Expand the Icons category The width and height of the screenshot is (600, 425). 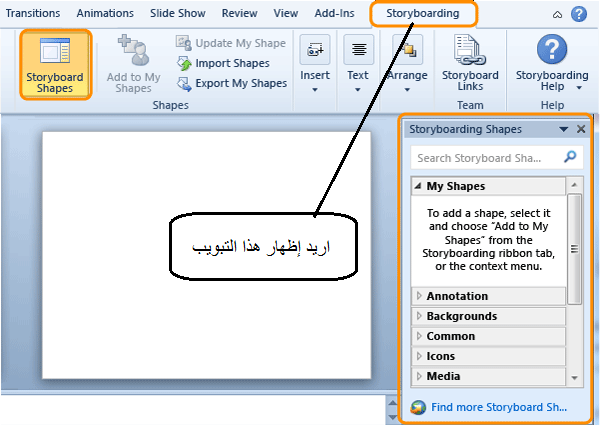[488, 356]
